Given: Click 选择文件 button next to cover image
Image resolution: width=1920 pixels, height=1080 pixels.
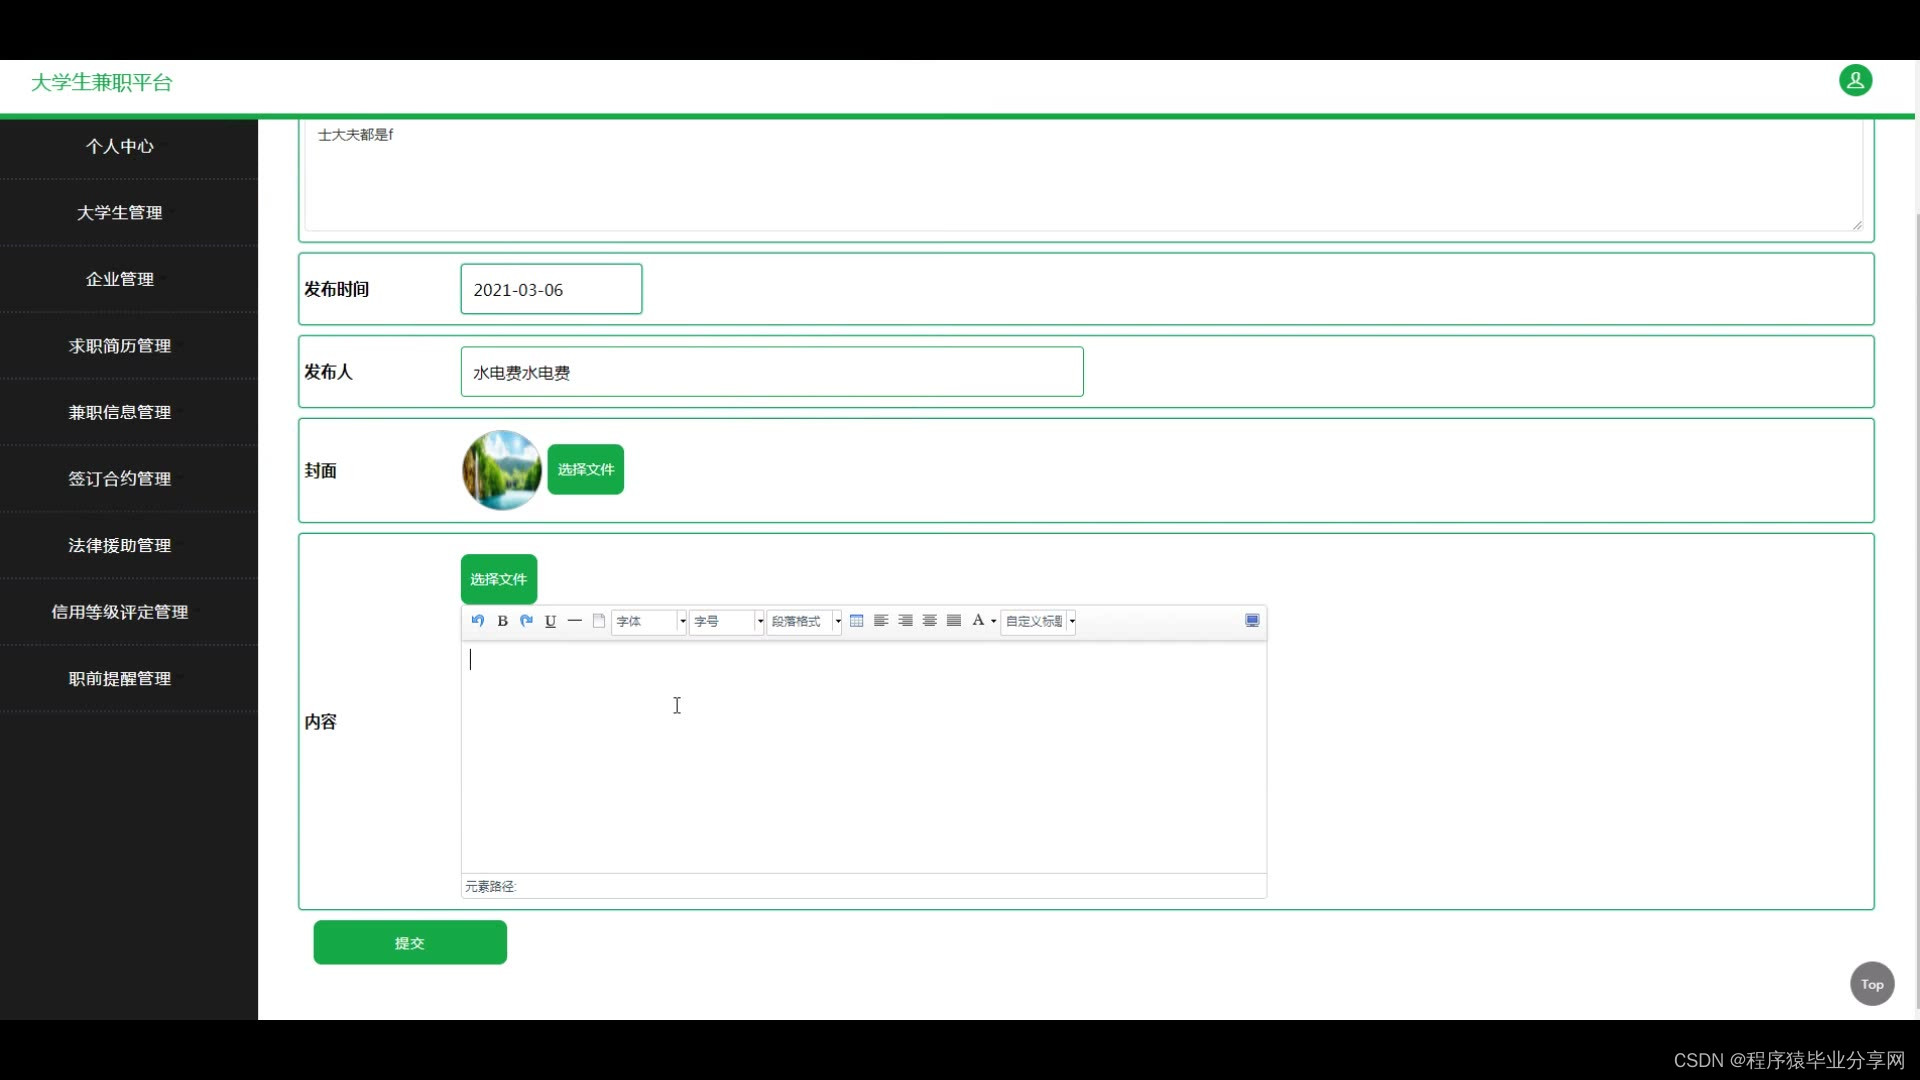Looking at the screenshot, I should (x=586, y=469).
